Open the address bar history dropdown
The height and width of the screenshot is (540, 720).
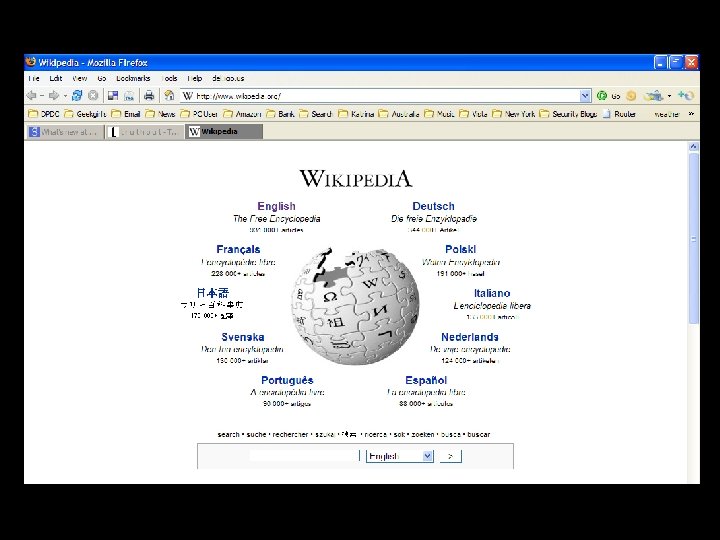(x=585, y=96)
